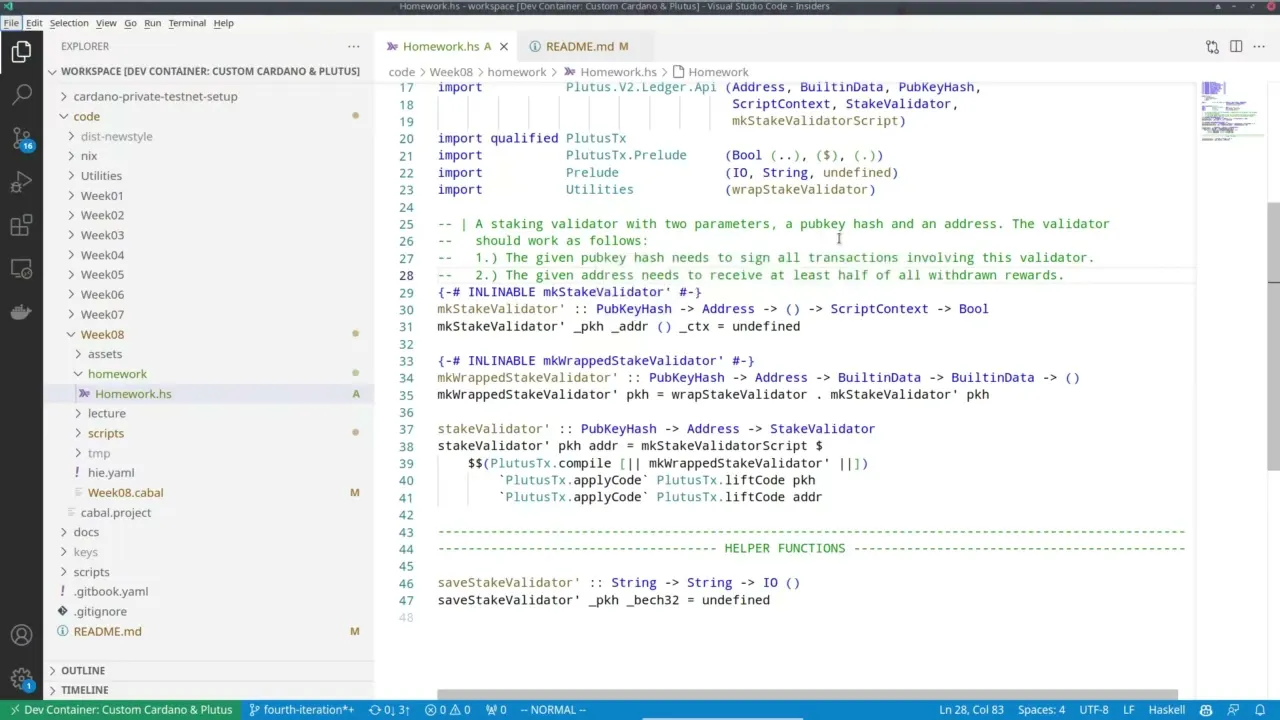
Task: Expand the OUTLINE section
Action: coord(83,670)
